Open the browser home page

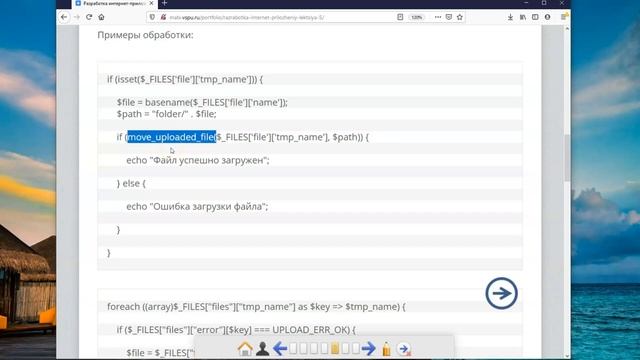pos(101,17)
